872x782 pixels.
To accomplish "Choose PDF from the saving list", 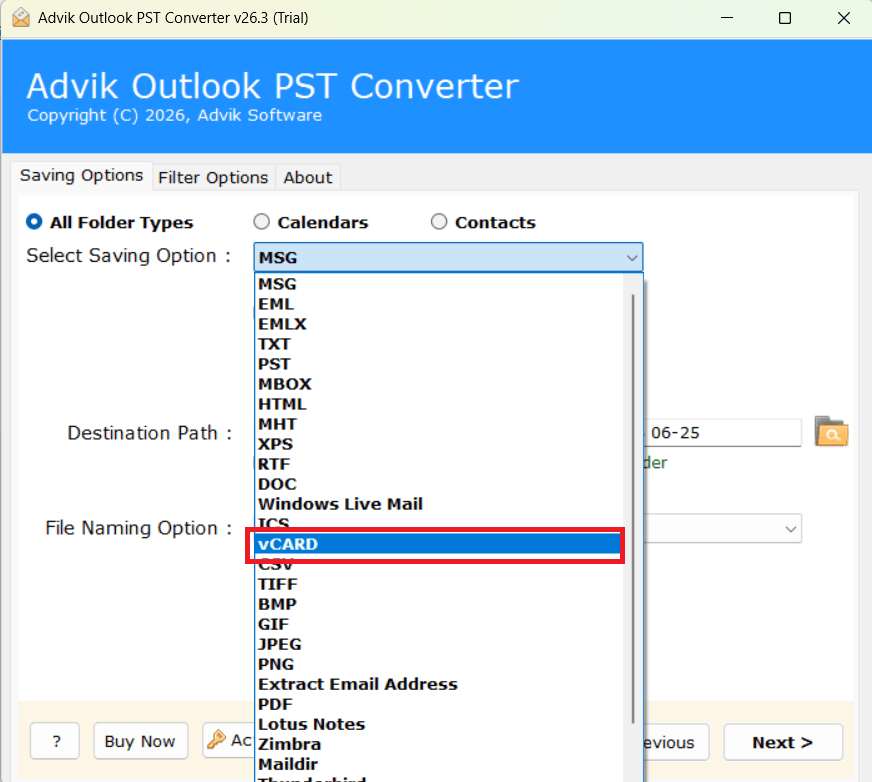I will [x=439, y=704].
